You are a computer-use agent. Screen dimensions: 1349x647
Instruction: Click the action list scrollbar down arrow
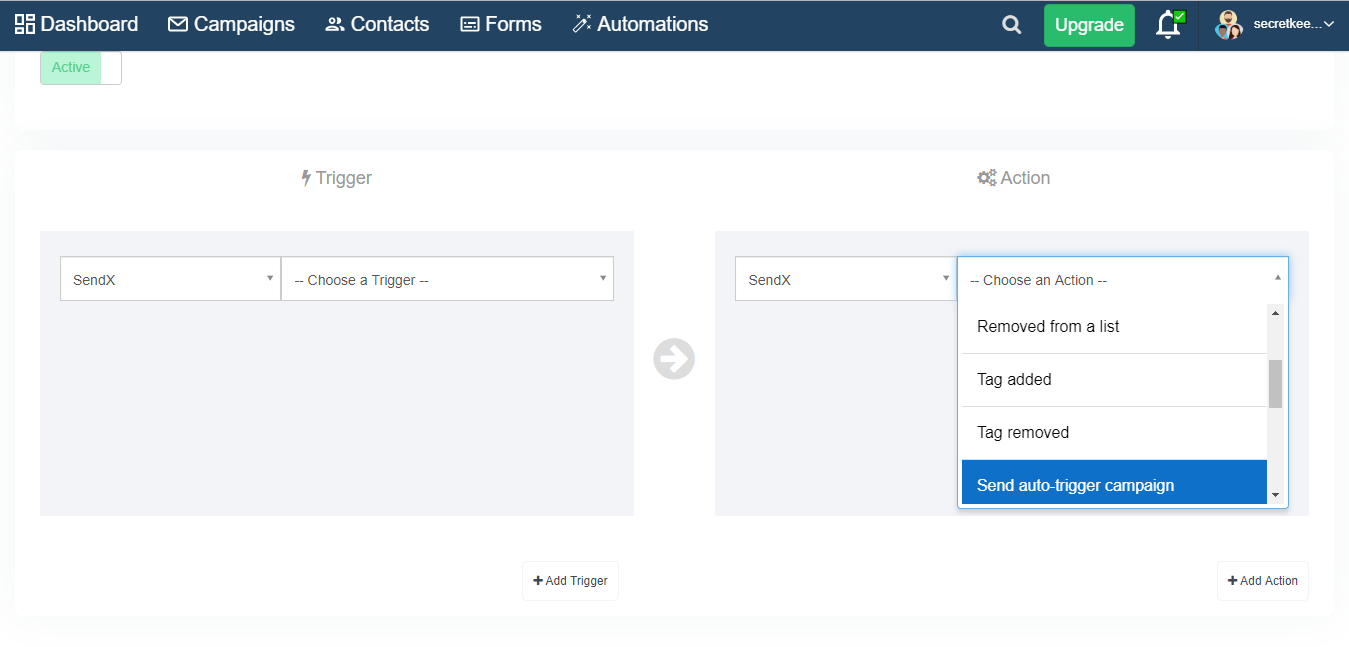click(1275, 495)
